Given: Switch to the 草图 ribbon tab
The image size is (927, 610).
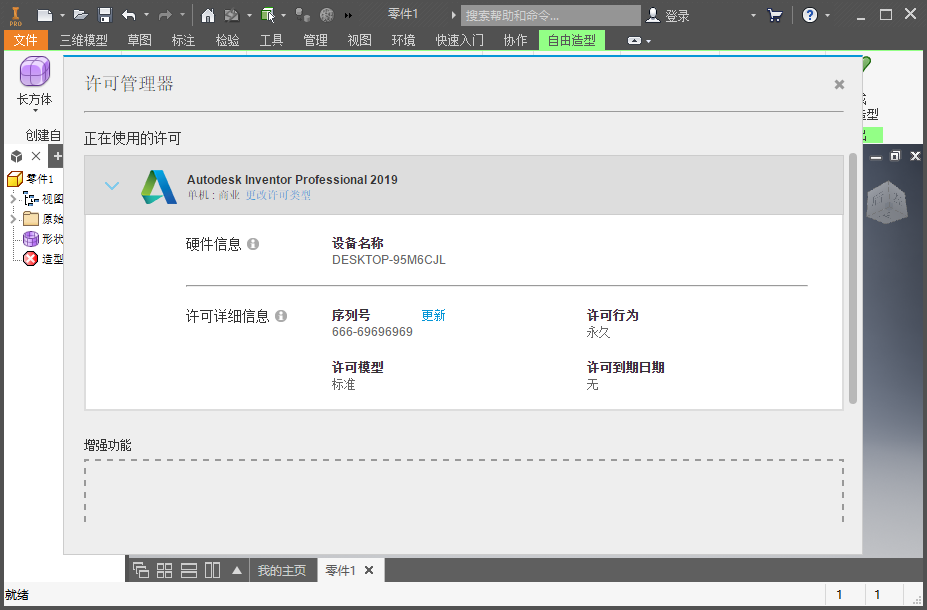Looking at the screenshot, I should point(140,40).
